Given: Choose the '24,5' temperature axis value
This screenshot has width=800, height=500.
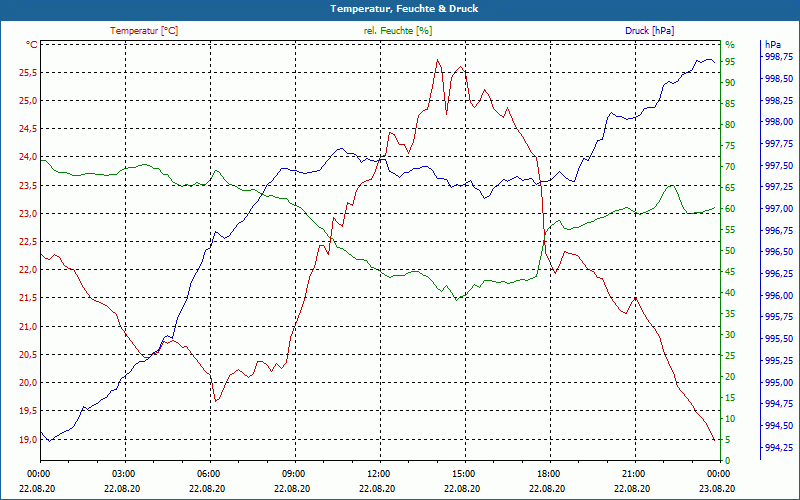Looking at the screenshot, I should click(28, 129).
